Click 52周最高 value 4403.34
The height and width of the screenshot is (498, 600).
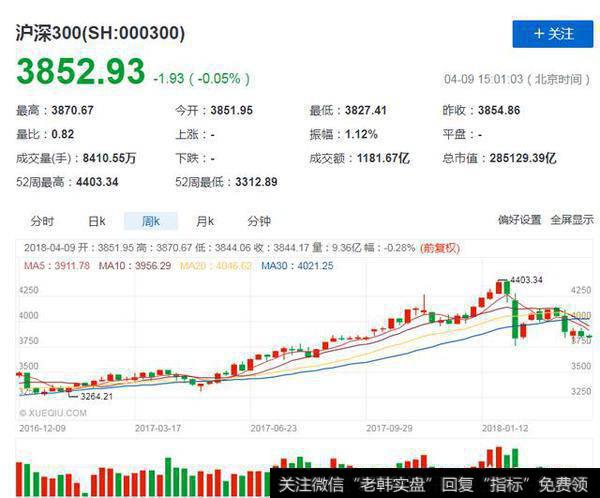(97, 182)
